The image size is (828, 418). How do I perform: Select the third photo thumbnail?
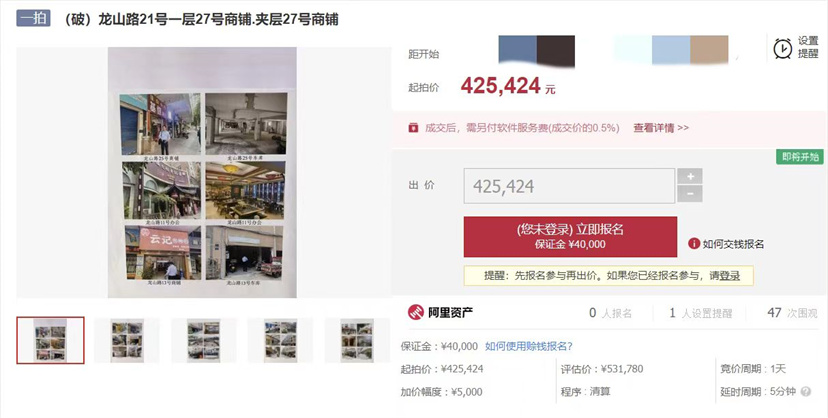[203, 340]
